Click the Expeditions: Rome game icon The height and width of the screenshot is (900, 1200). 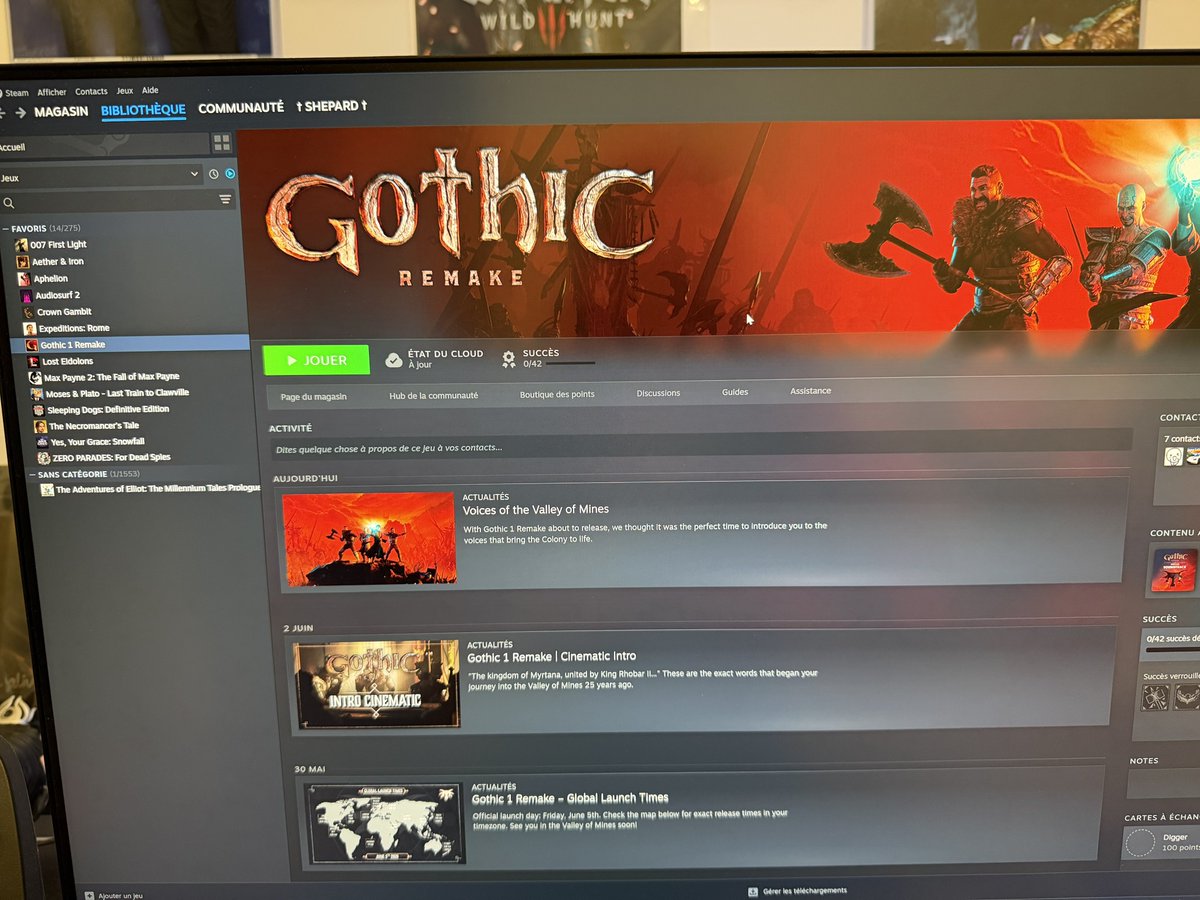pyautogui.click(x=30, y=328)
